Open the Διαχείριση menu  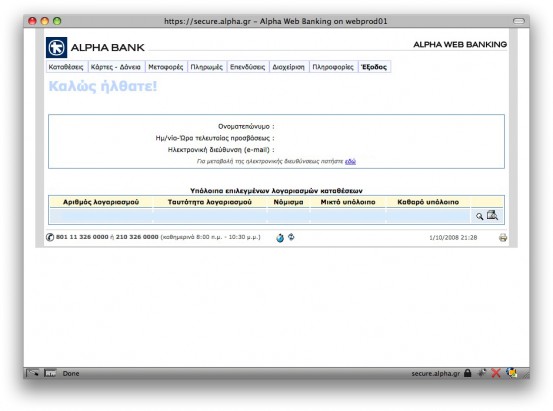point(288,67)
